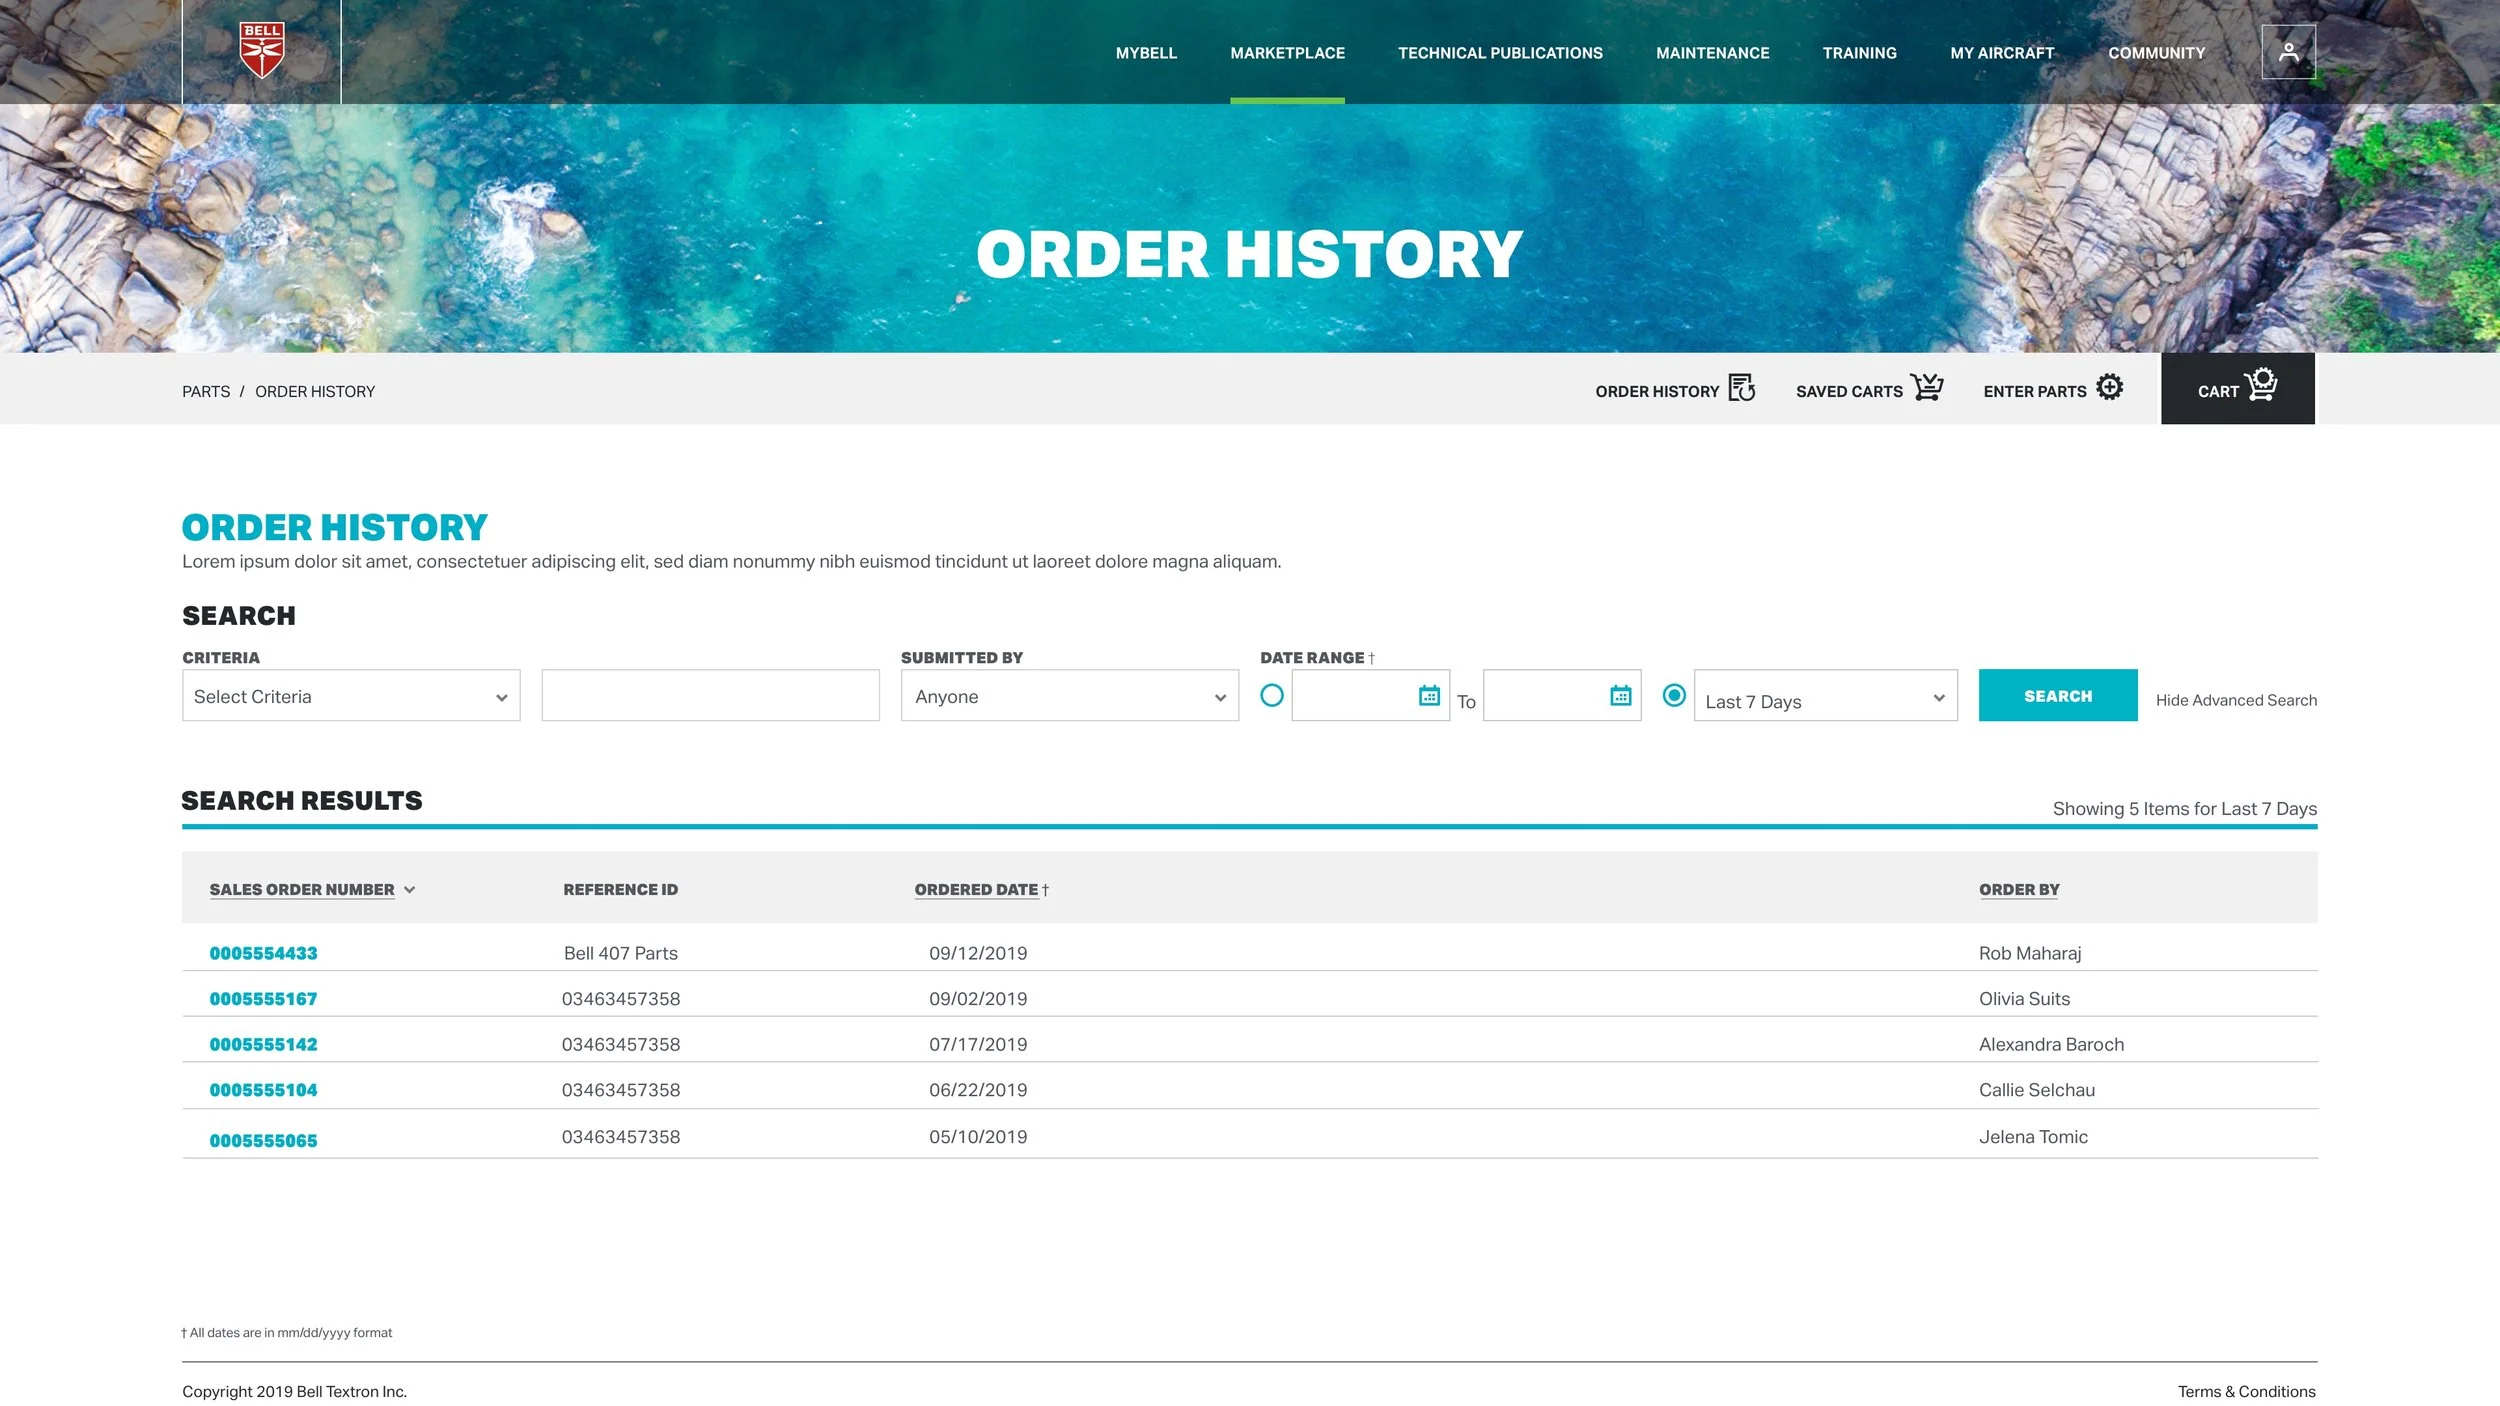Open the Community menu item

pyautogui.click(x=2156, y=53)
